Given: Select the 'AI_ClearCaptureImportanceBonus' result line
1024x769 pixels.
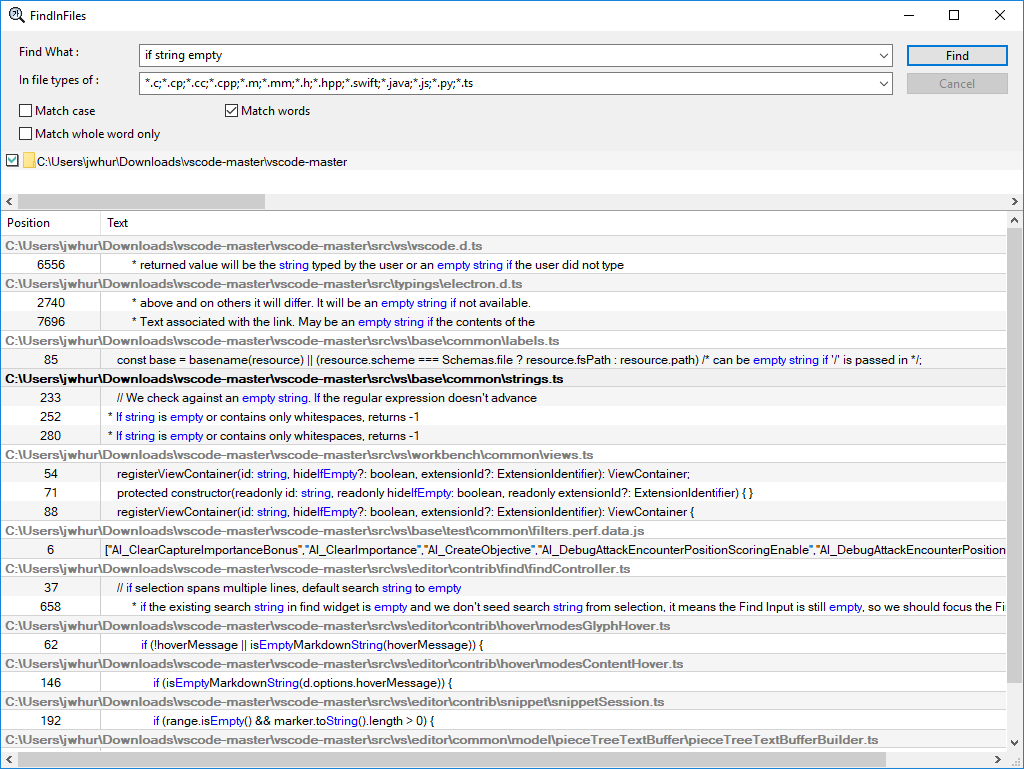Looking at the screenshot, I should tap(504, 550).
